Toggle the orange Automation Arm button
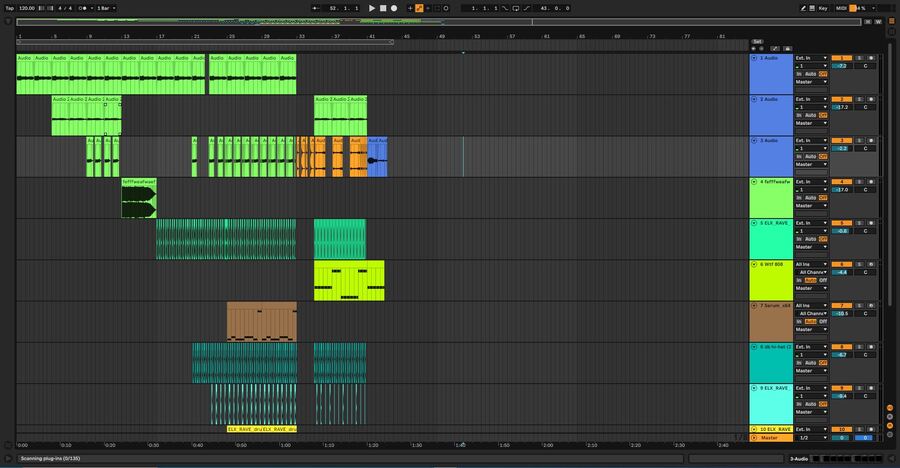 pos(419,8)
